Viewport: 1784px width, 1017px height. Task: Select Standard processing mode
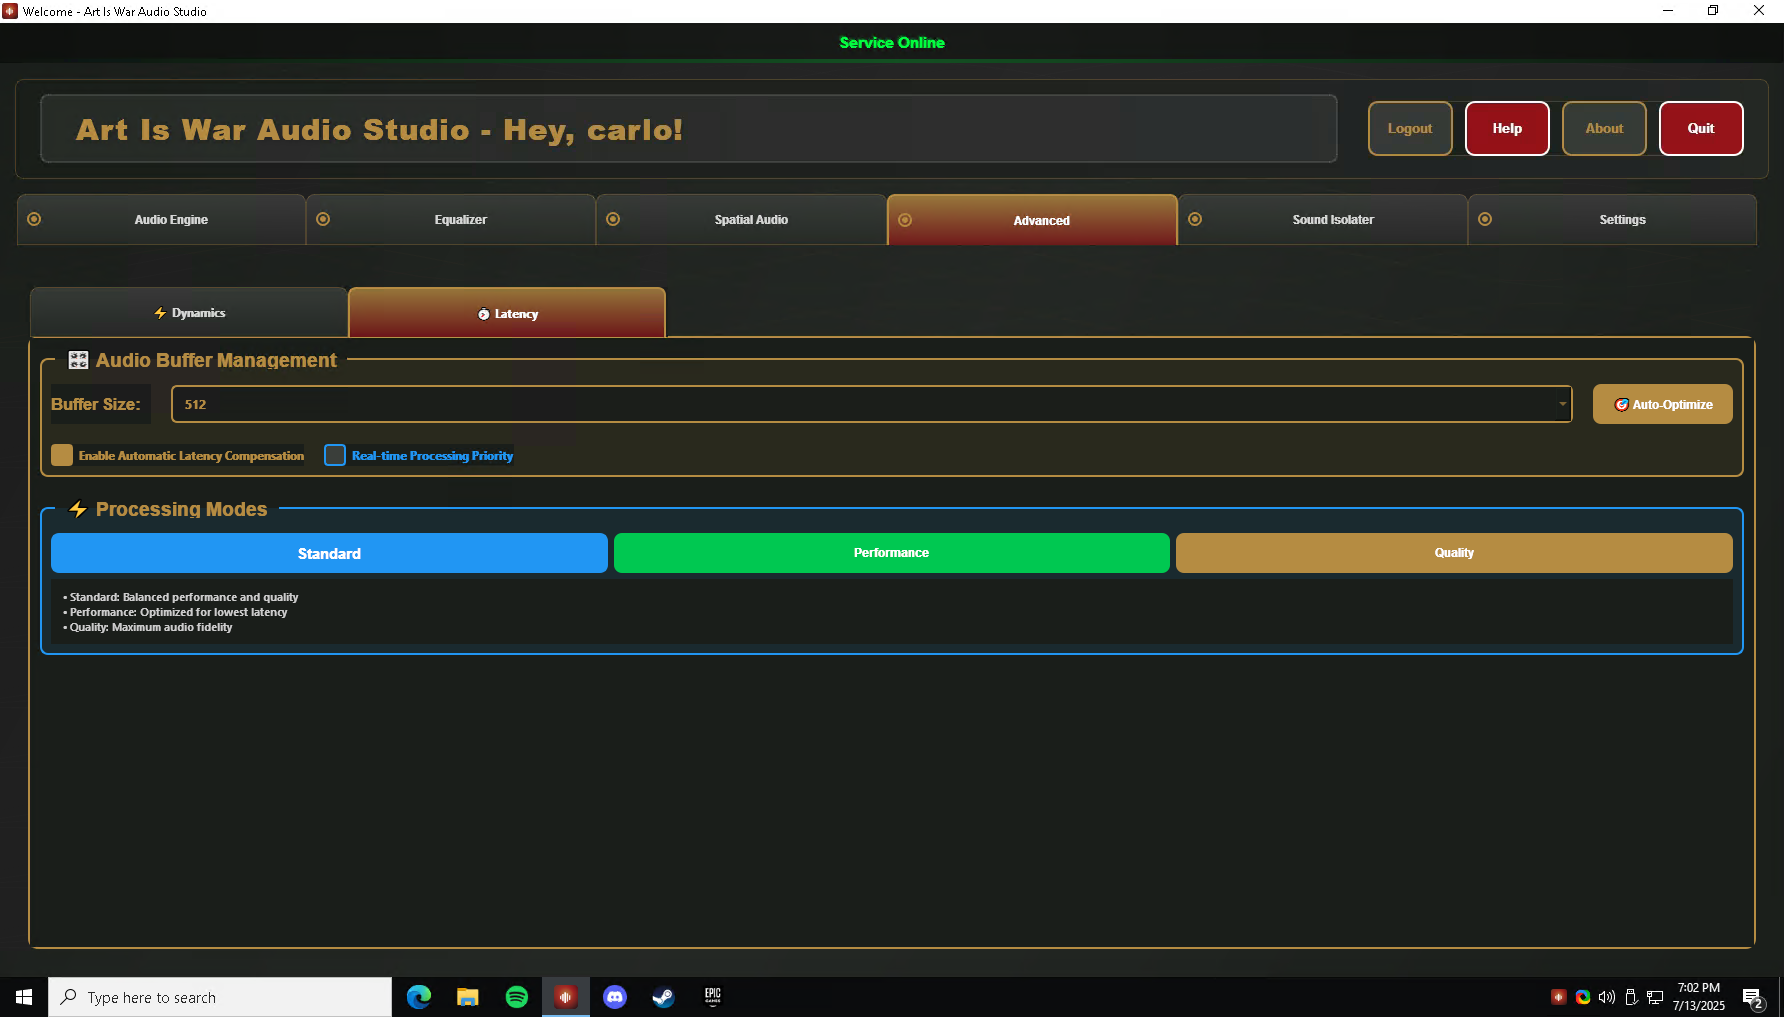point(329,553)
